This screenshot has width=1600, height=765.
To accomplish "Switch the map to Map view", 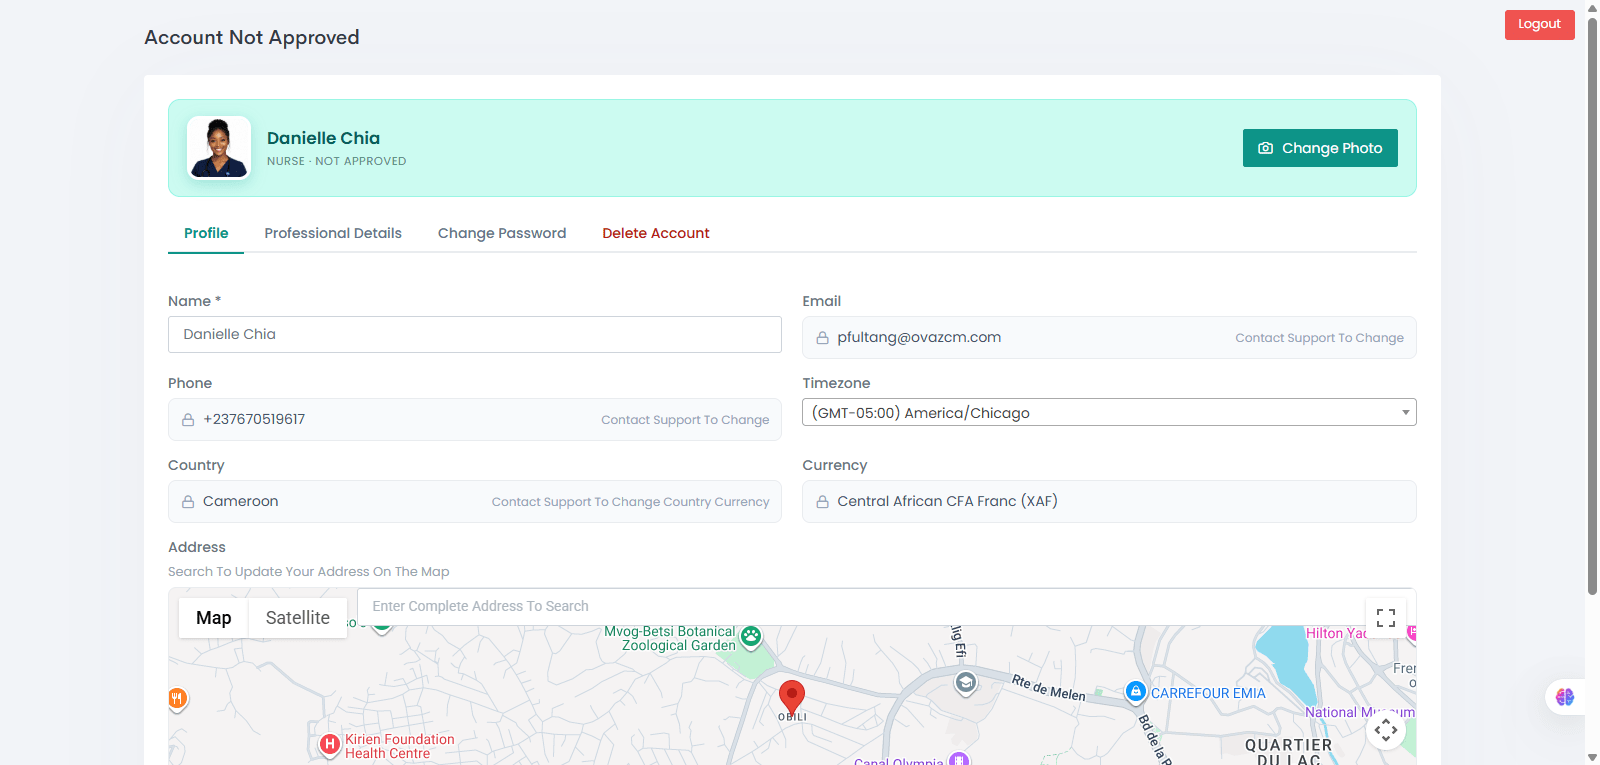I will 214,618.
